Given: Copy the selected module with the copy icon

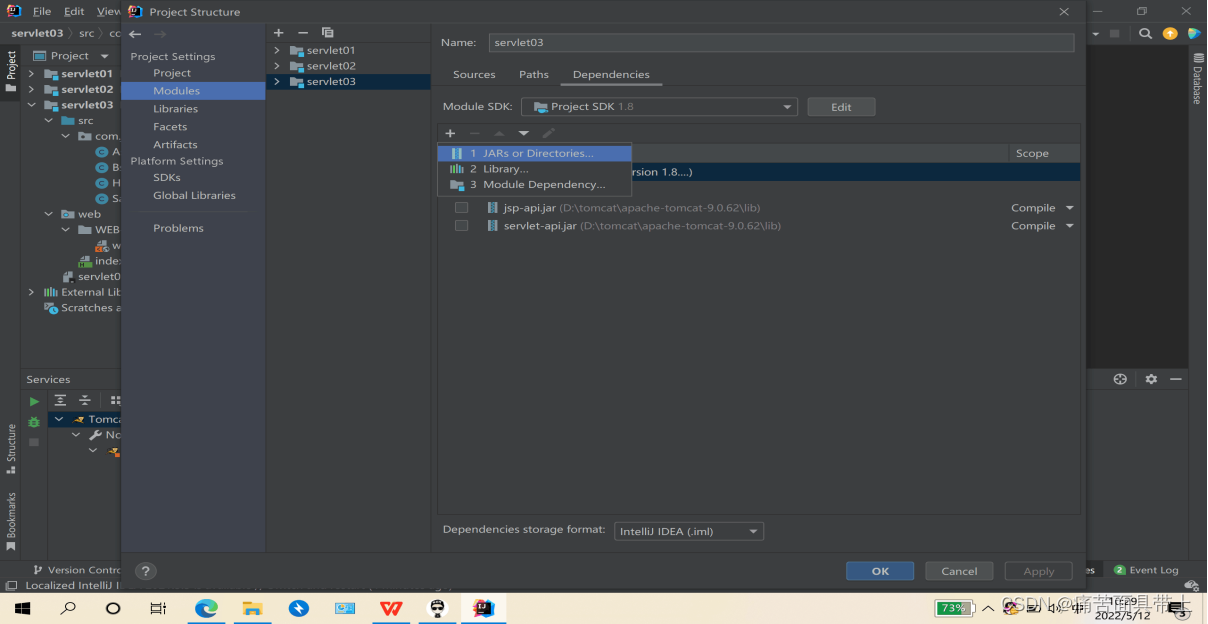Looking at the screenshot, I should 327,33.
